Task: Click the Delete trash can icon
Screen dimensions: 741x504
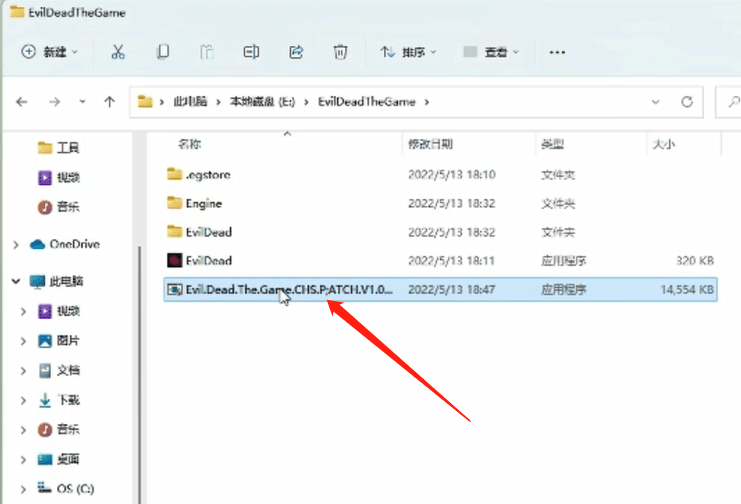Action: tap(340, 52)
